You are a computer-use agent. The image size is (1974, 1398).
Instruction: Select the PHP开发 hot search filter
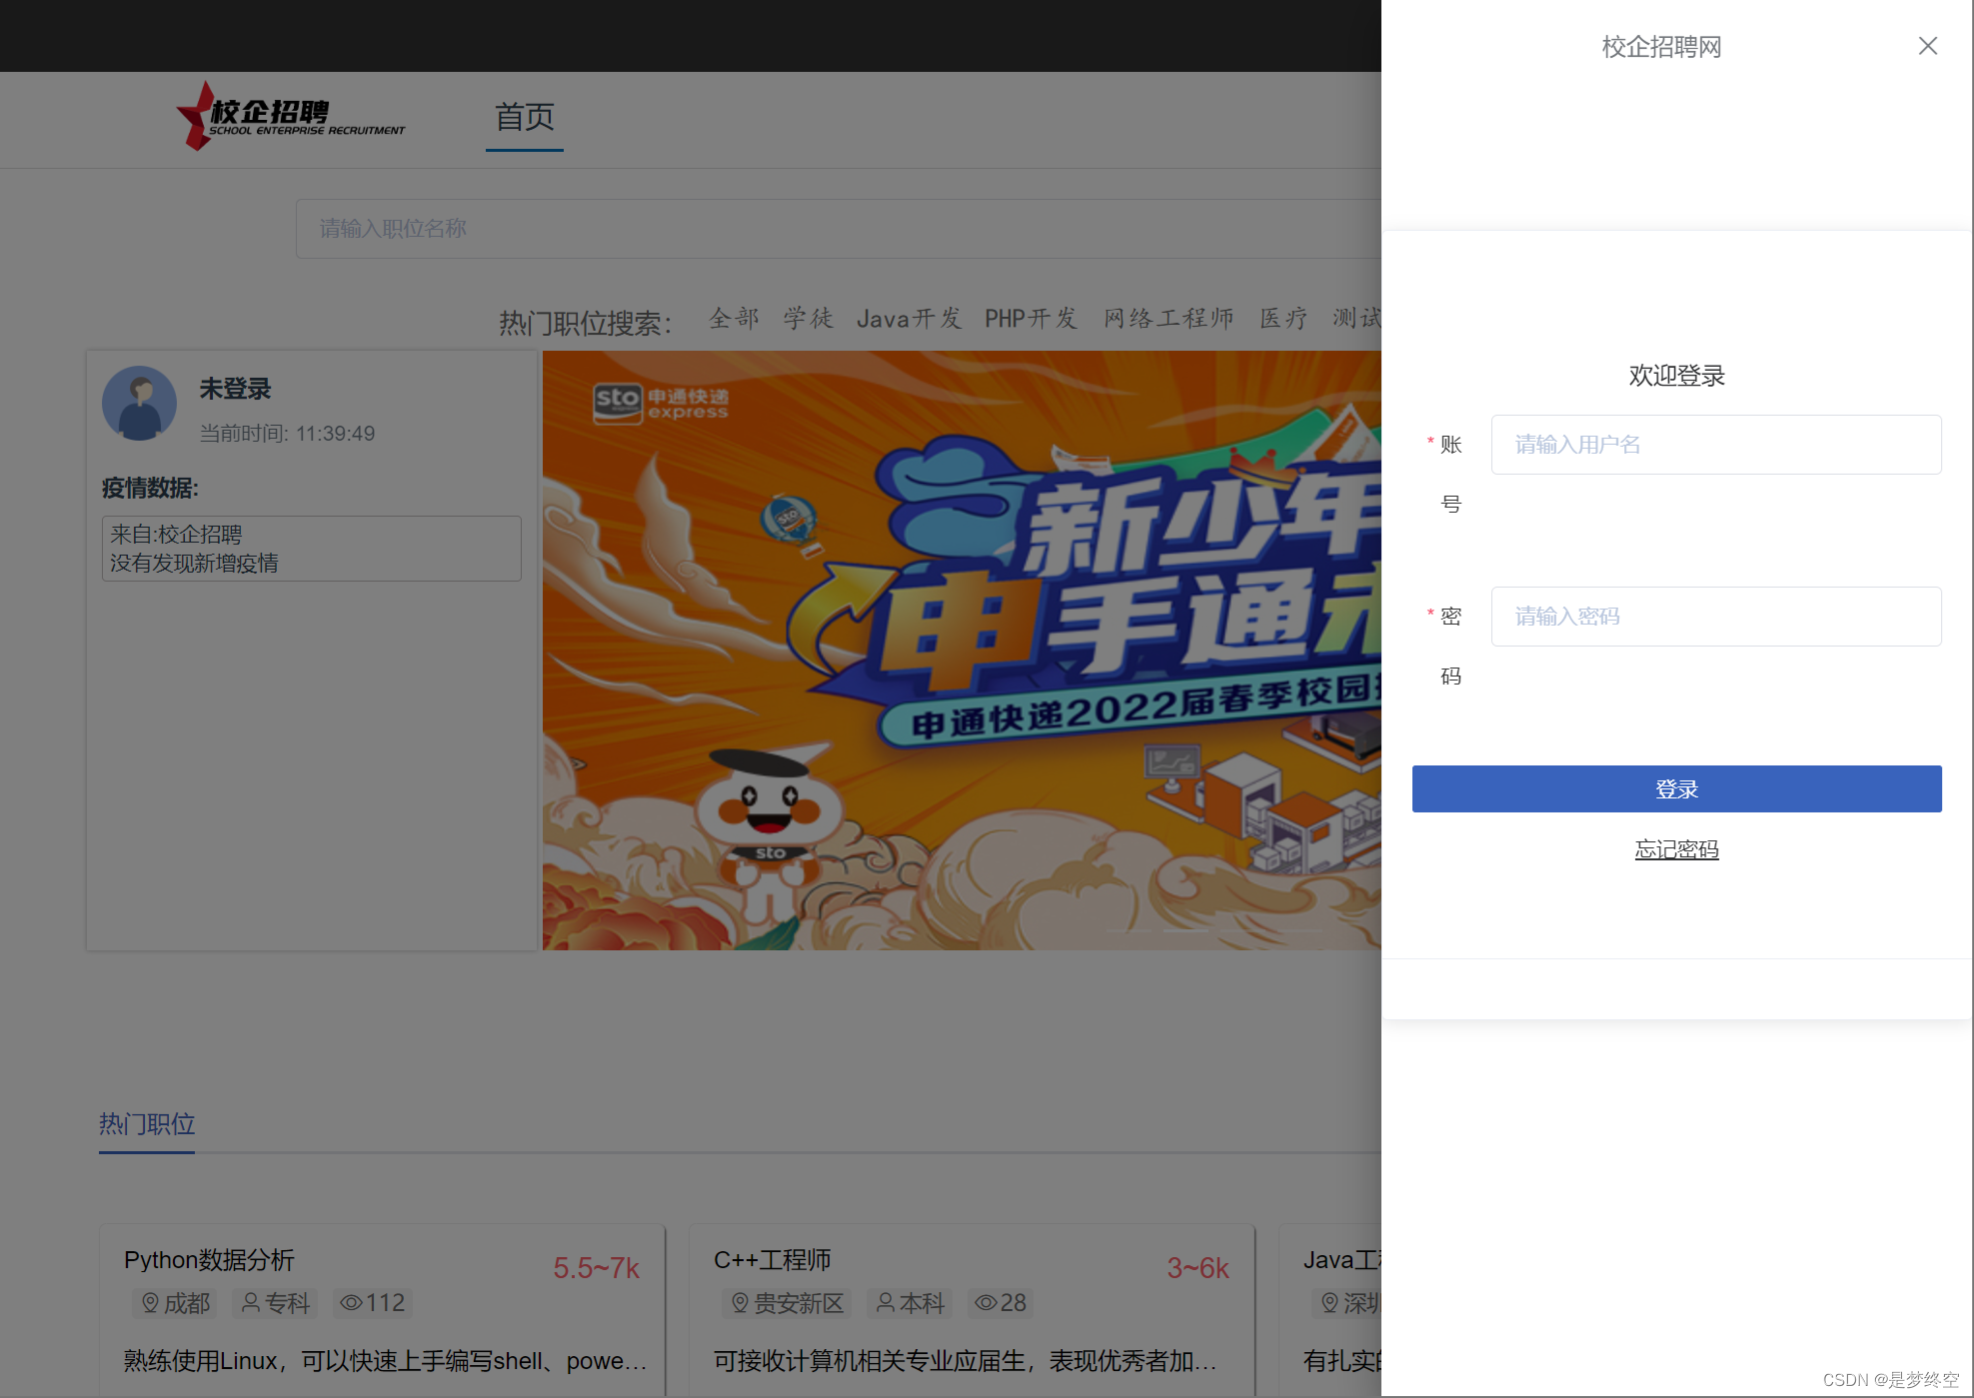point(1031,318)
